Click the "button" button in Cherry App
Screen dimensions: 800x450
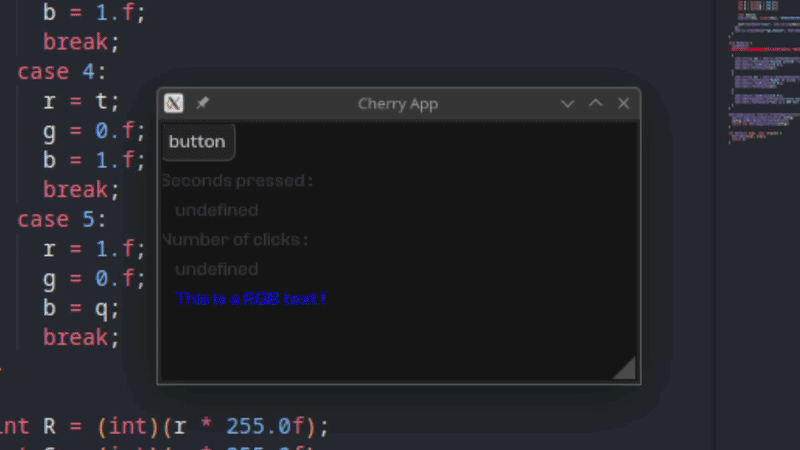click(x=198, y=142)
